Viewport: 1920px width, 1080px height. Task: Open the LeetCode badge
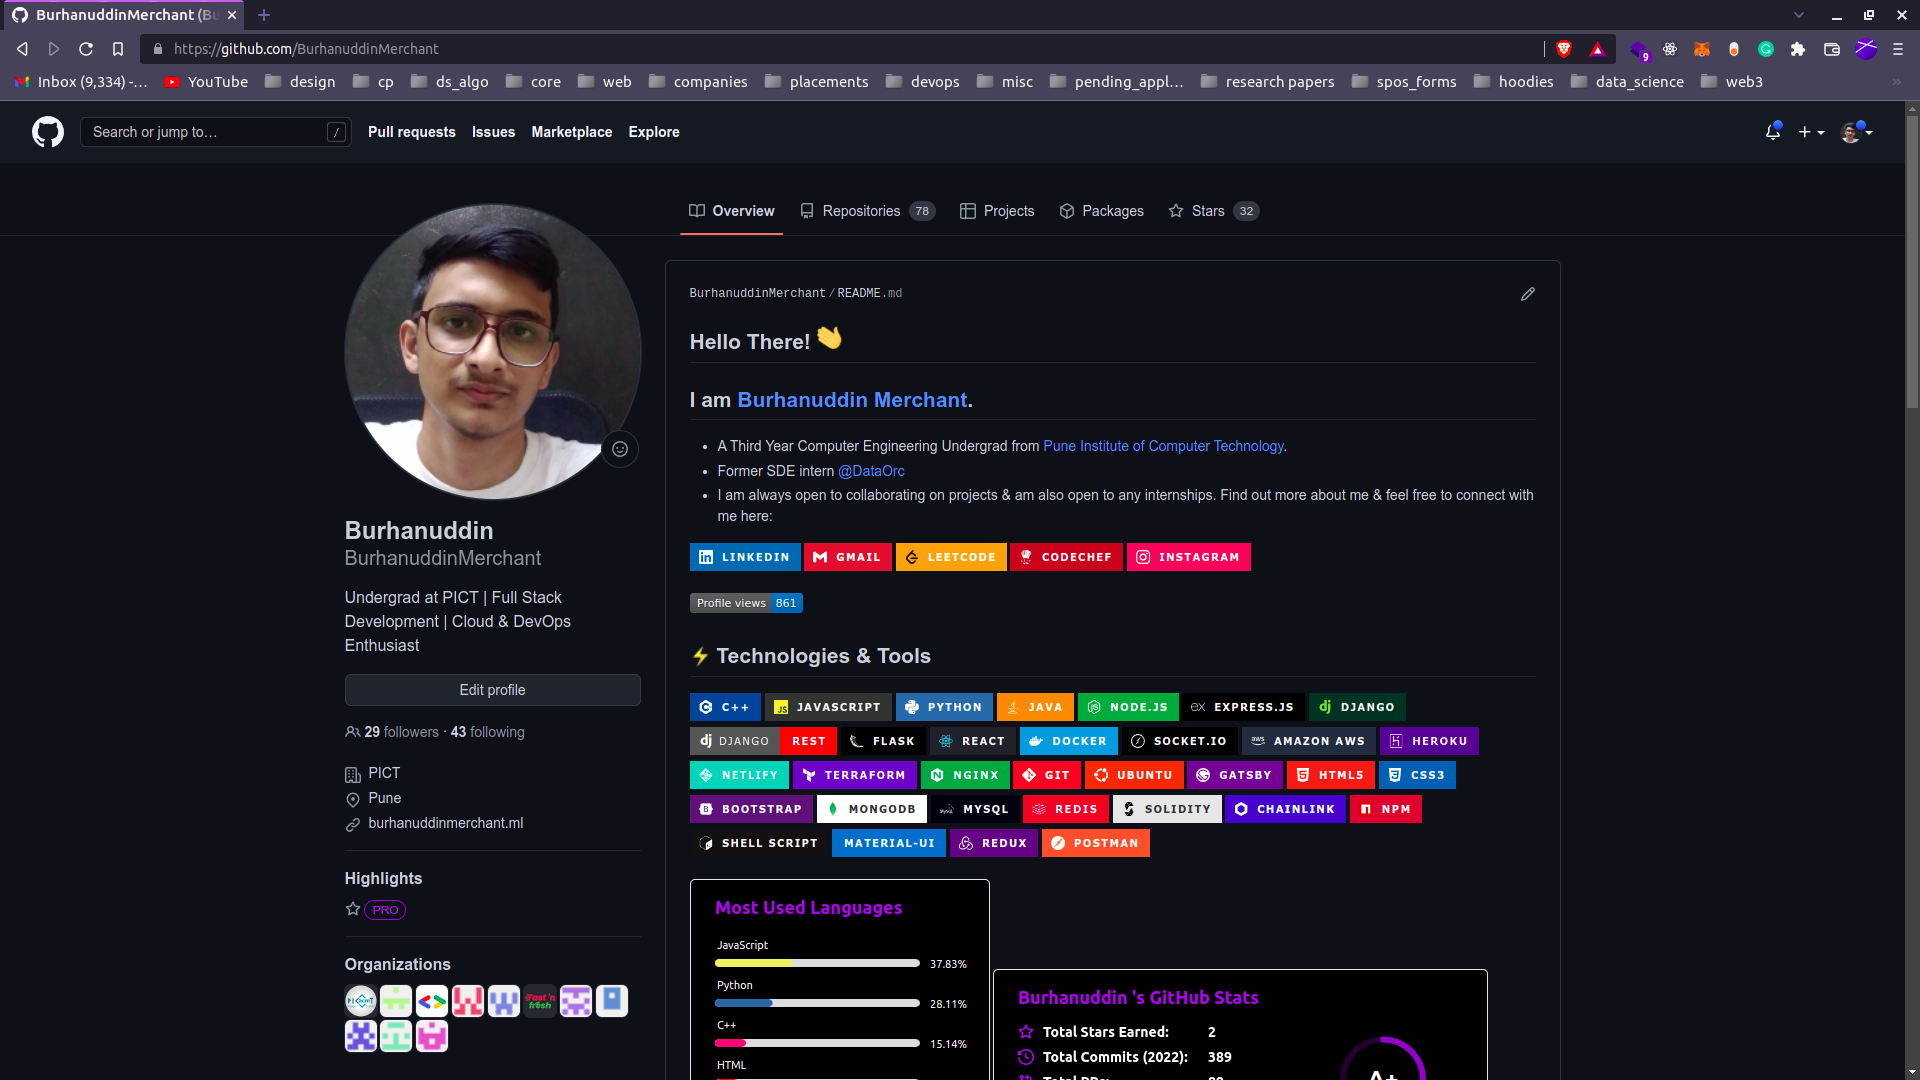pos(951,557)
